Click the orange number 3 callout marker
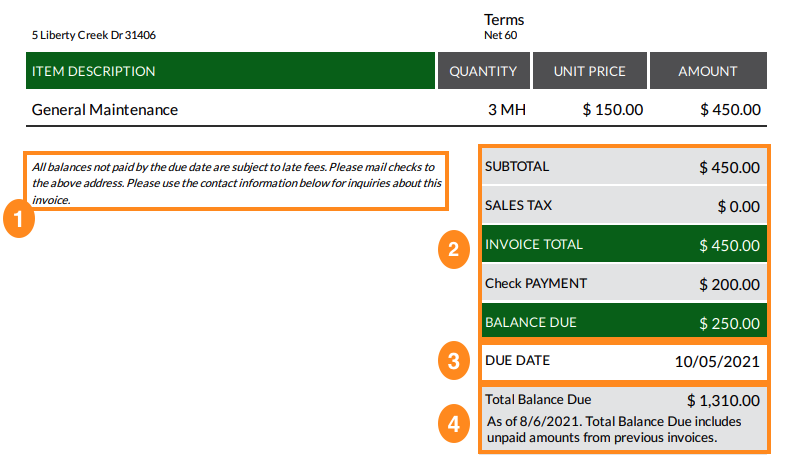The height and width of the screenshot is (470, 790). point(453,360)
